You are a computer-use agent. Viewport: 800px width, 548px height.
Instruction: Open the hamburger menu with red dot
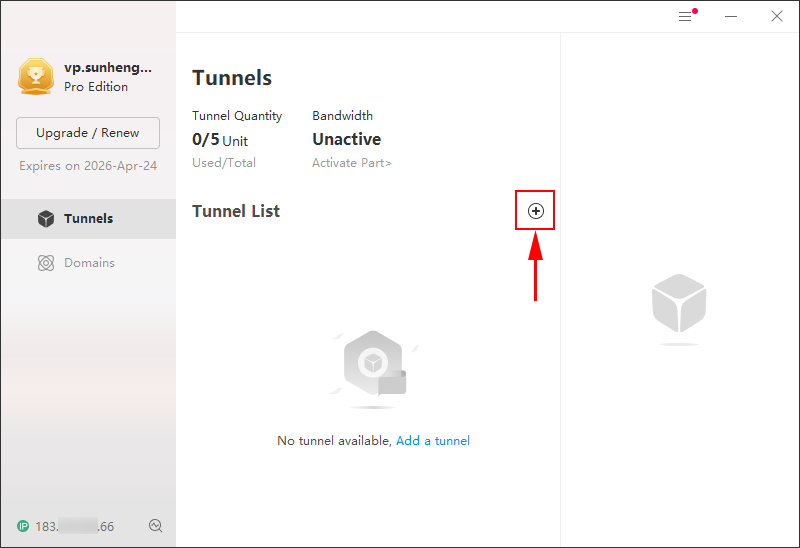point(687,16)
